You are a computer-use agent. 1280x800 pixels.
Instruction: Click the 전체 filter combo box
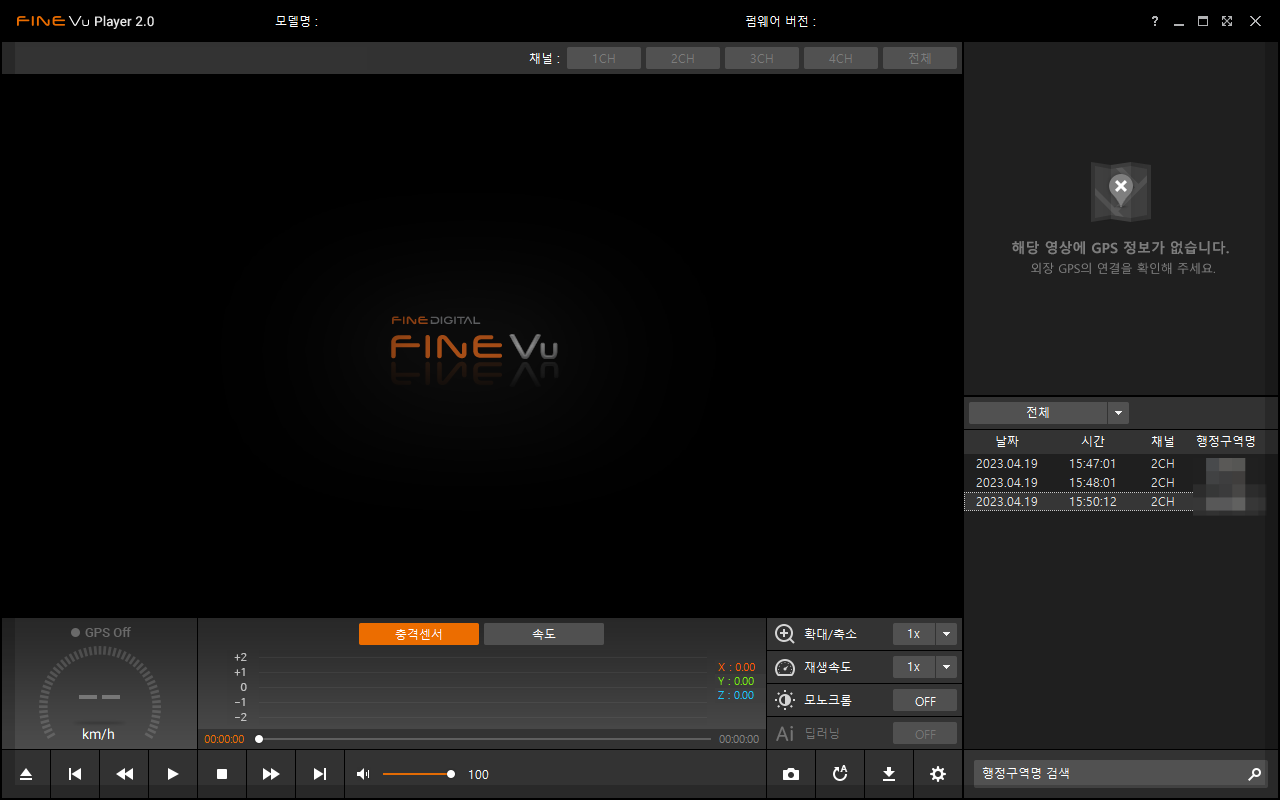(x=1039, y=413)
